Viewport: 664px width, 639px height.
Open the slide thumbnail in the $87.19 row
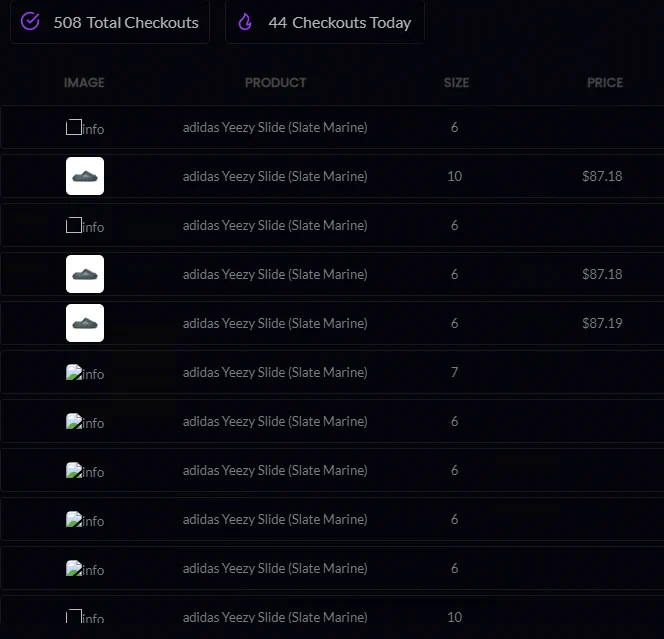pos(85,323)
